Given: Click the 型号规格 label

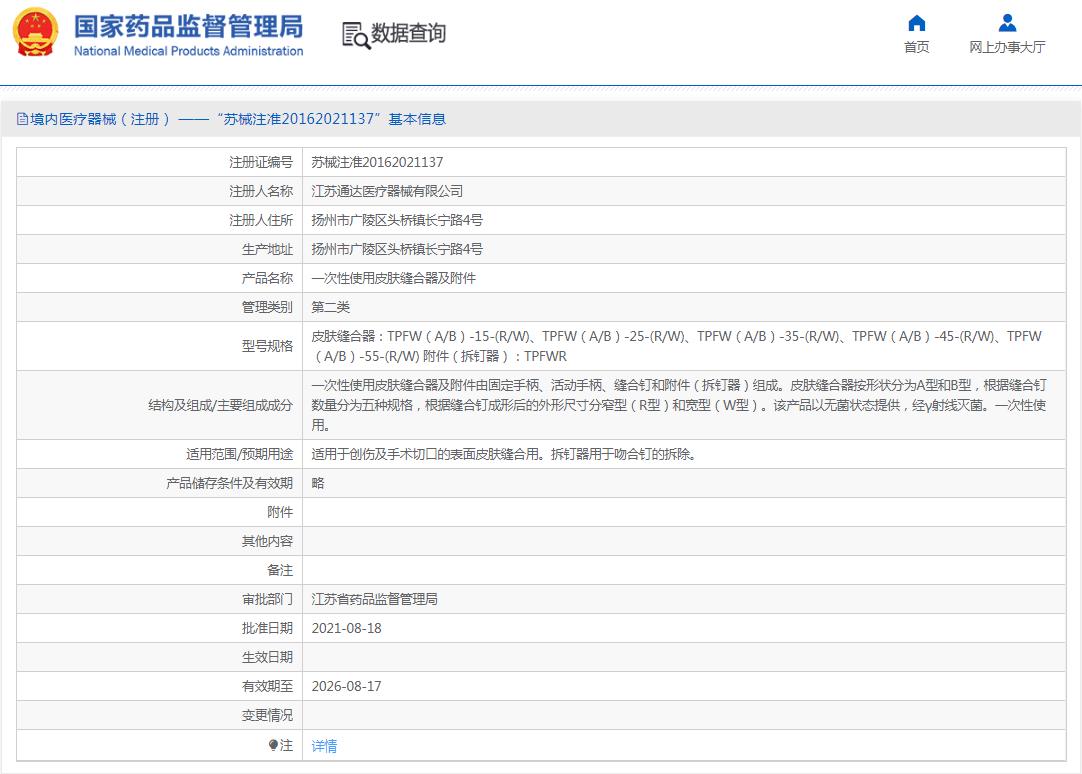Looking at the screenshot, I should (x=267, y=346).
